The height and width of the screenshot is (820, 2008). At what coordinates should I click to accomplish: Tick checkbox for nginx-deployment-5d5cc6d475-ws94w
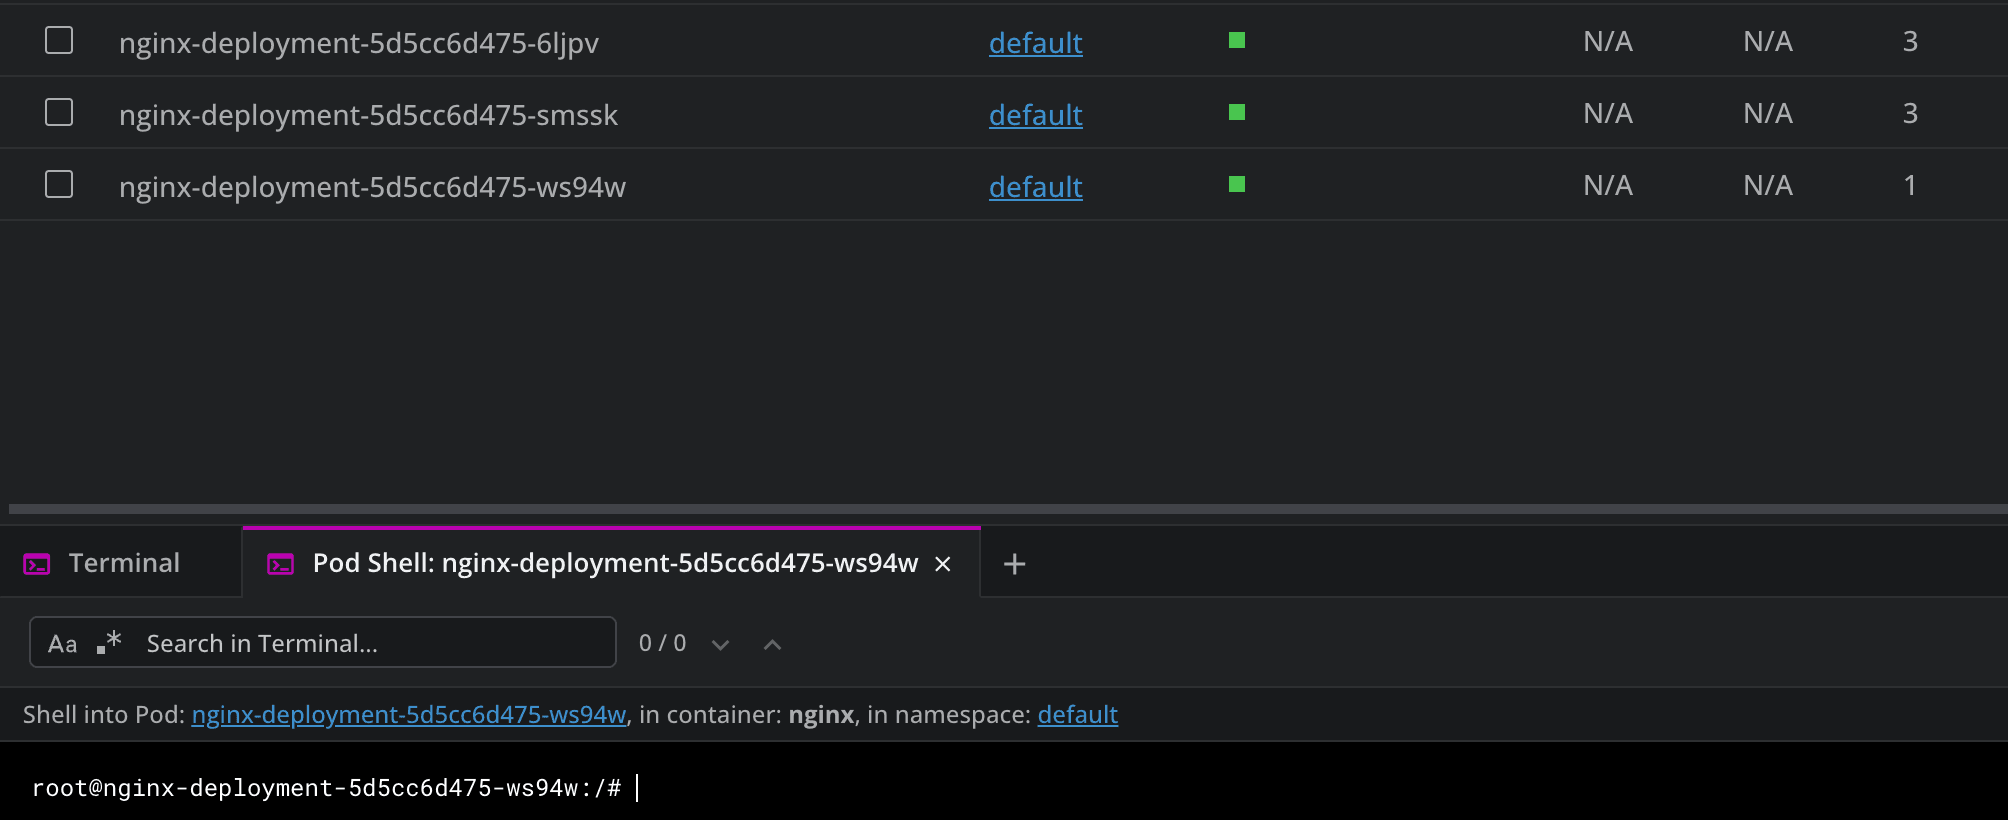pos(59,184)
